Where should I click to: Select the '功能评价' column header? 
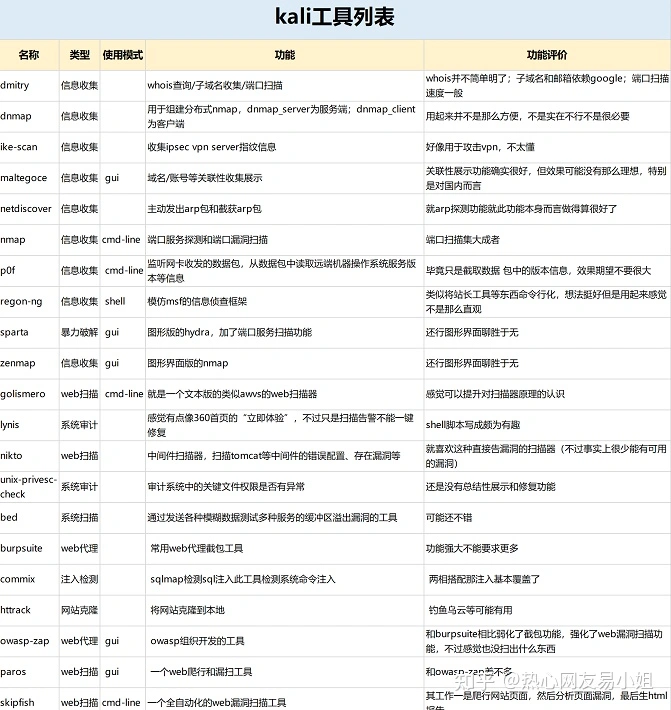(x=547, y=55)
